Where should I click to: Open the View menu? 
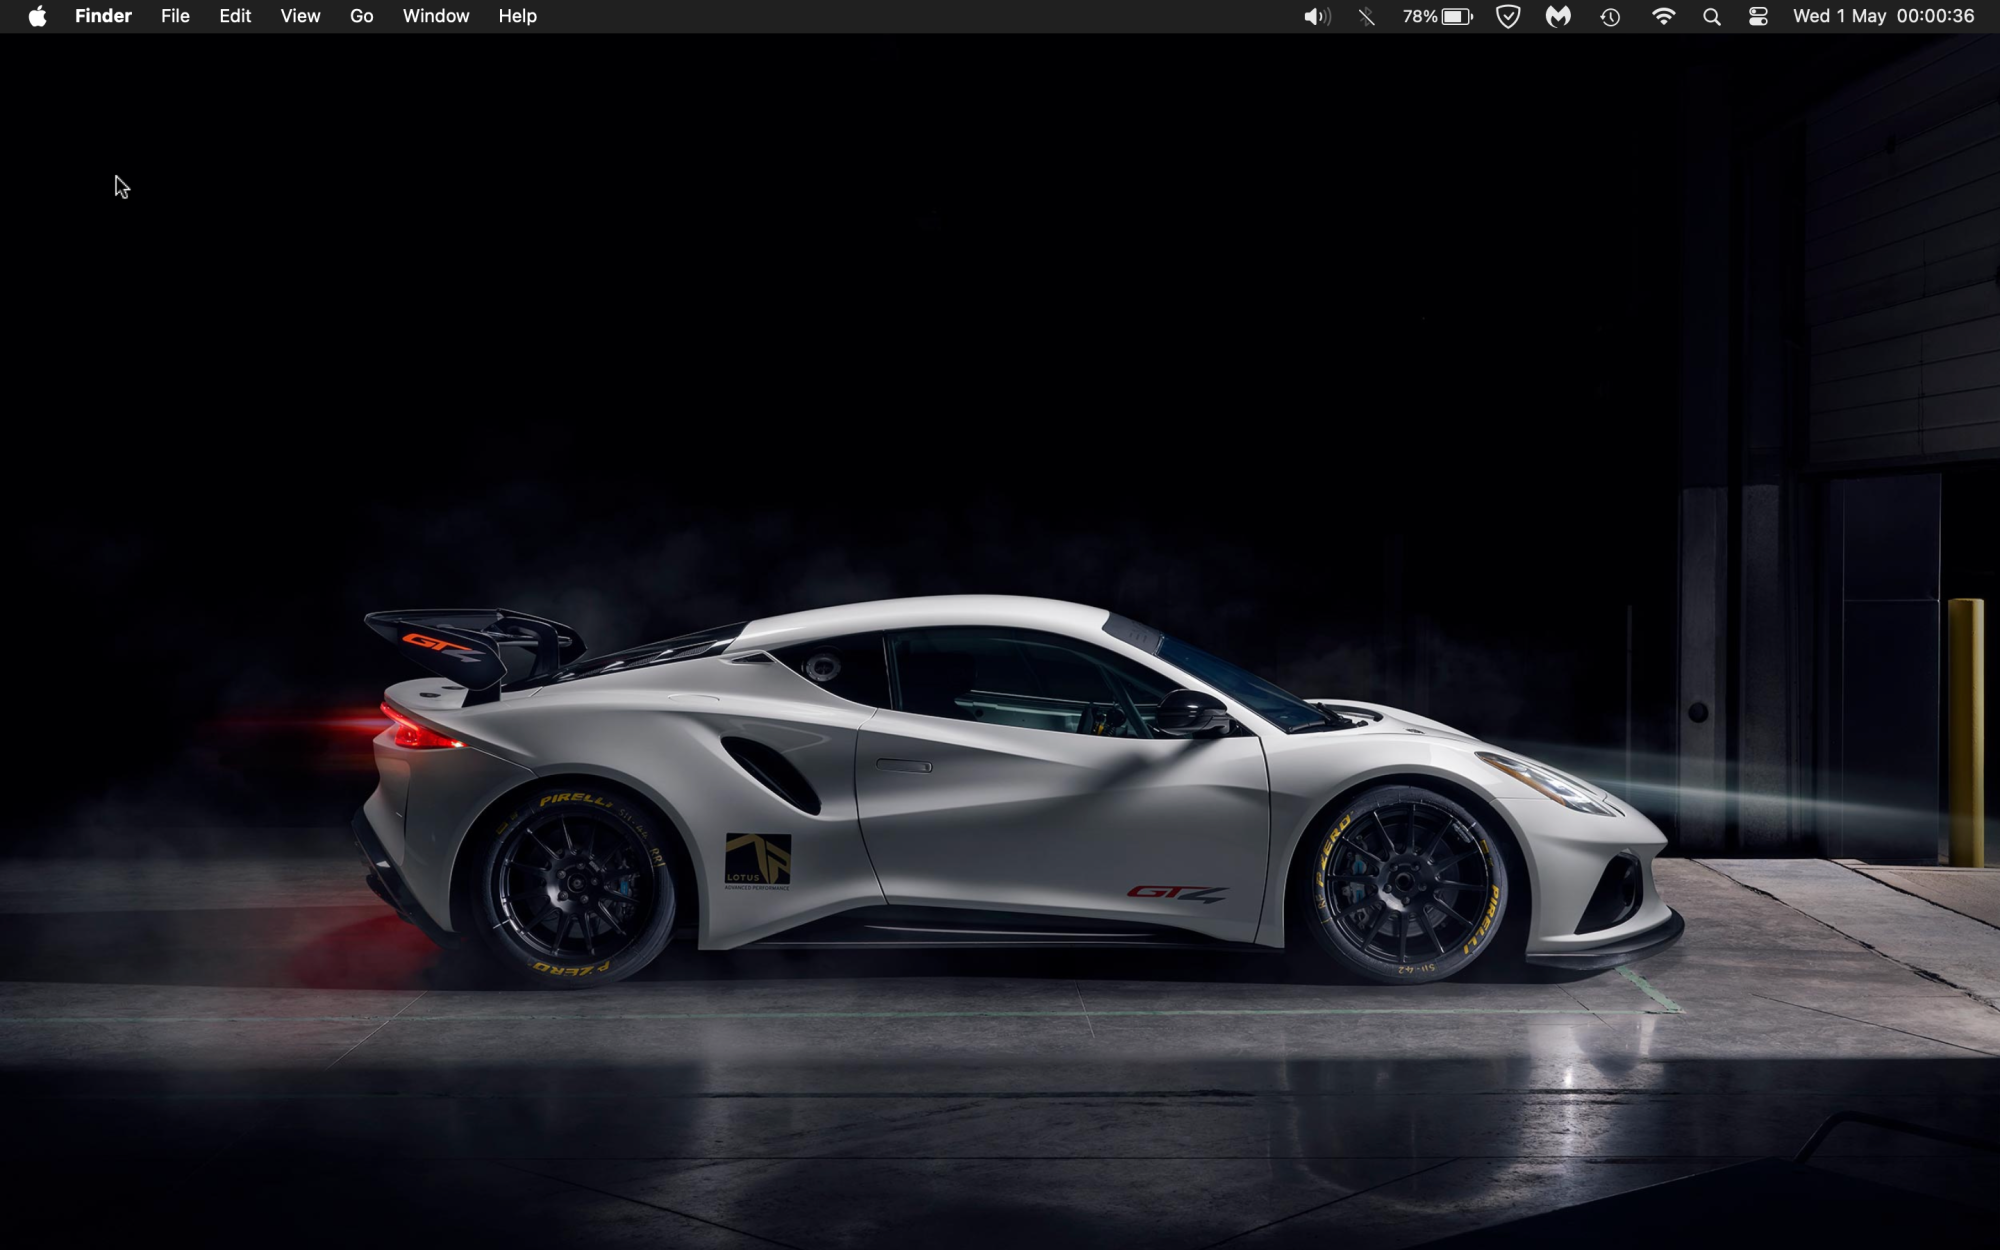tap(300, 16)
